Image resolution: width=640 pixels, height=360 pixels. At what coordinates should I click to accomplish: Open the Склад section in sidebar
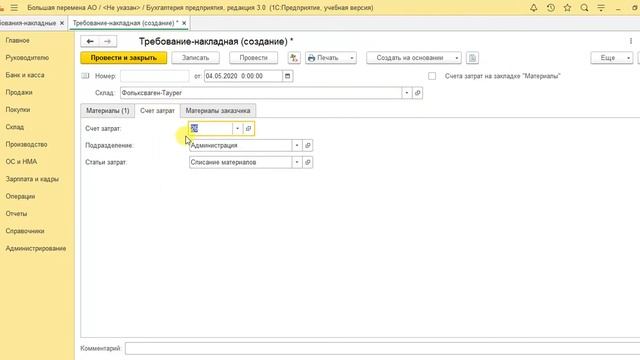click(15, 127)
